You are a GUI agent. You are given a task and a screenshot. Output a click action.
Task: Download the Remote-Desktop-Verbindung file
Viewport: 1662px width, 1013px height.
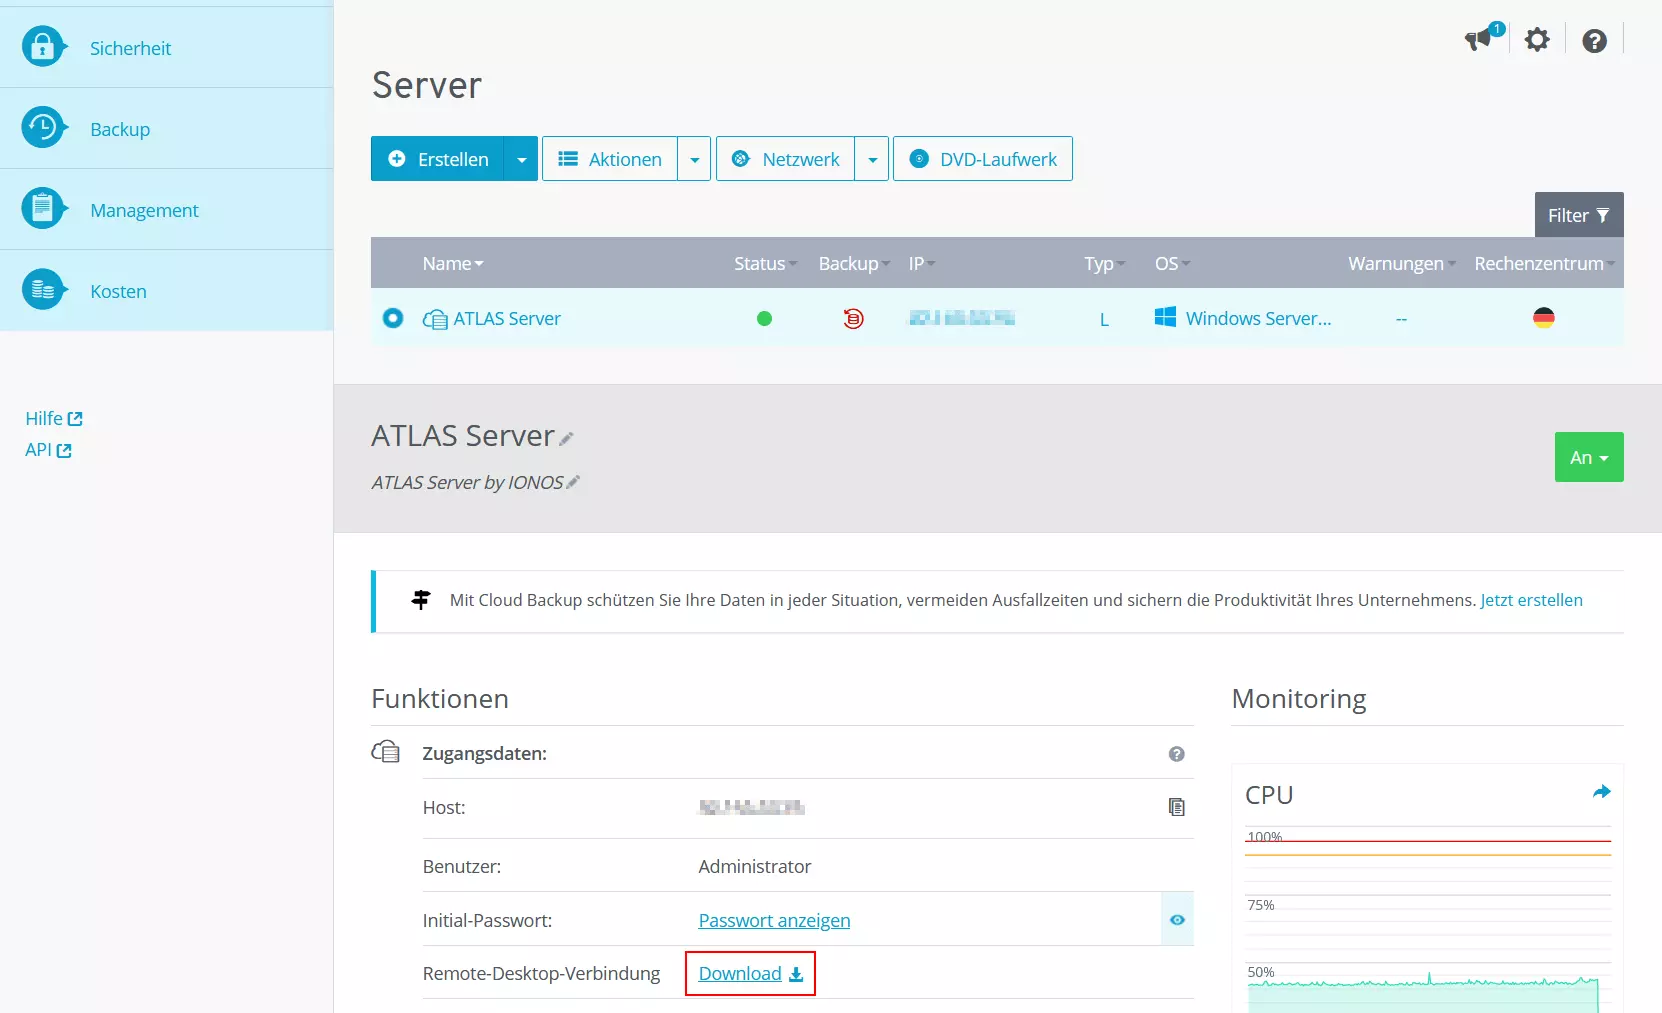[750, 973]
